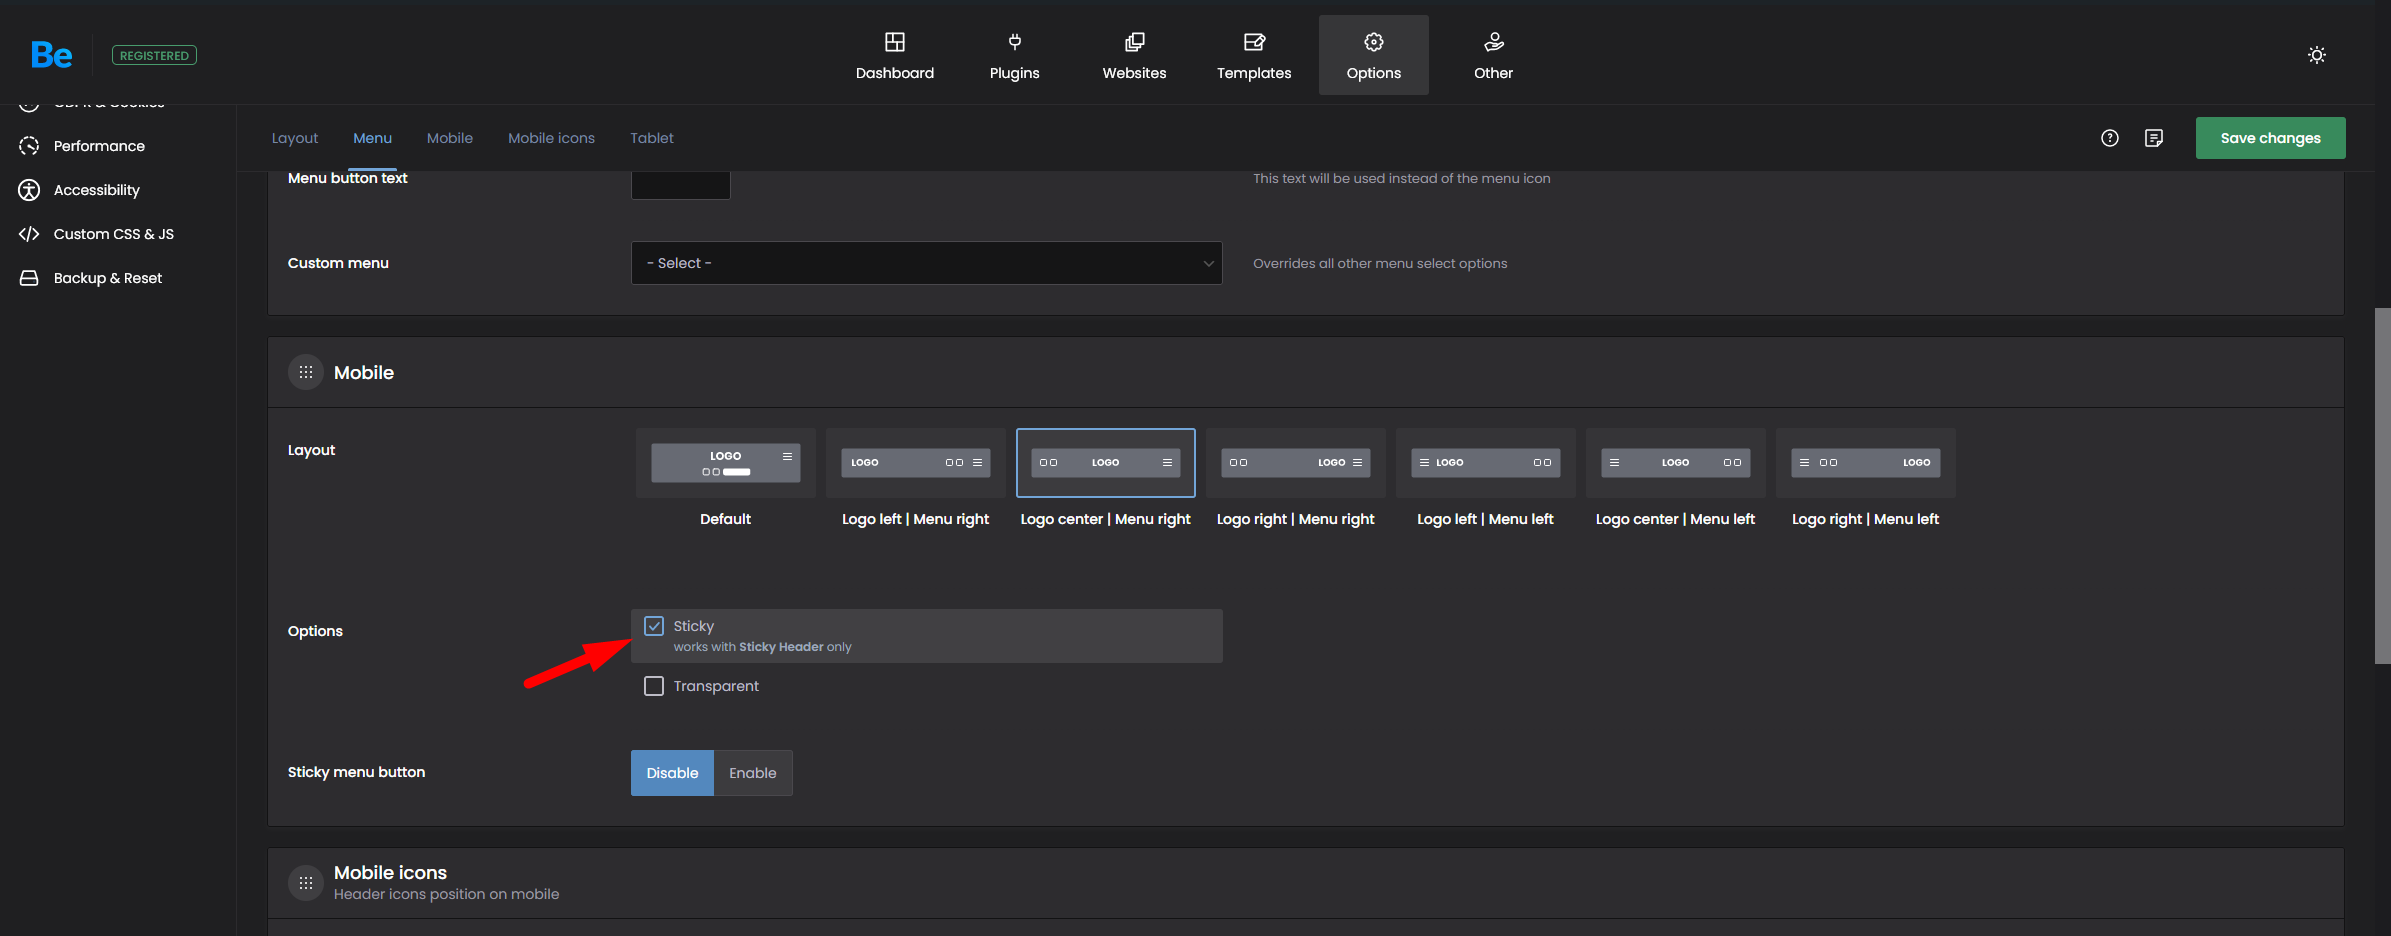The image size is (2391, 936).
Task: Switch to the Mobile icons tab
Action: coord(551,138)
